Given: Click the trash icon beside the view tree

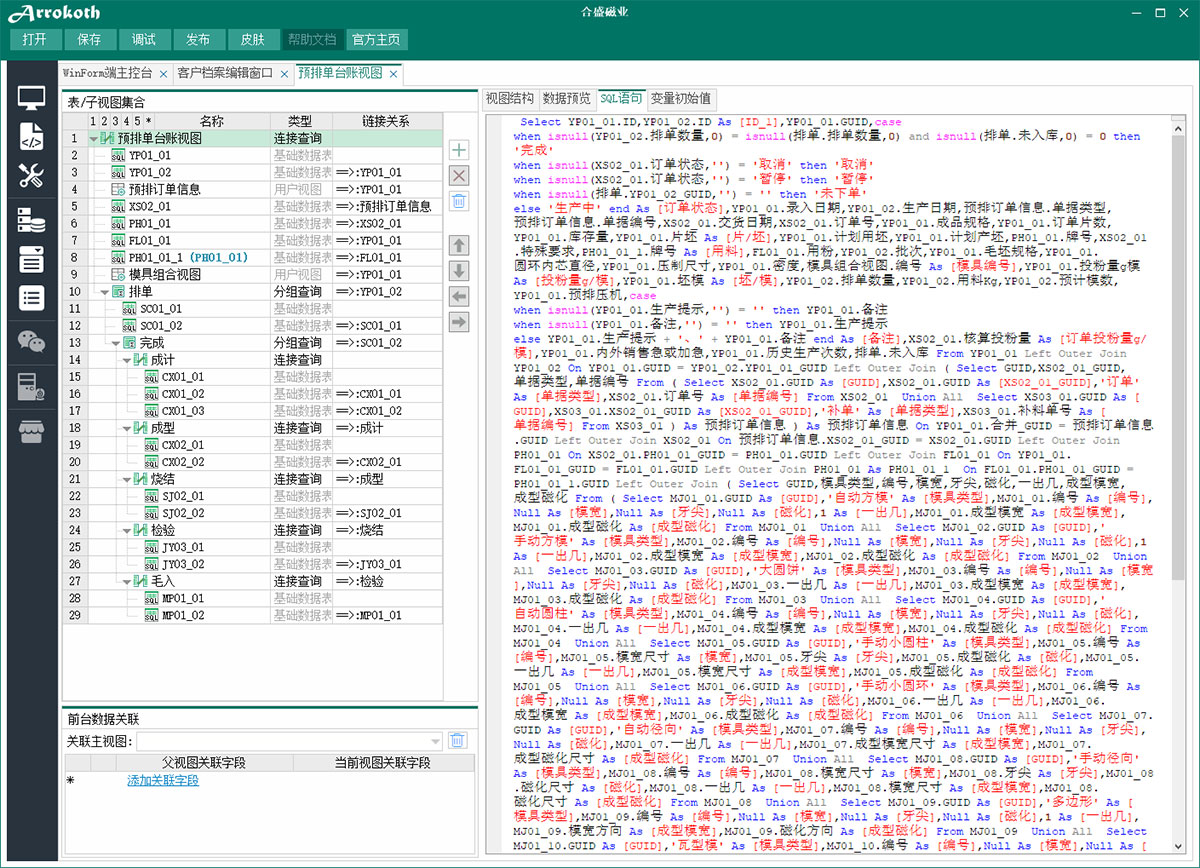Looking at the screenshot, I should [x=459, y=201].
